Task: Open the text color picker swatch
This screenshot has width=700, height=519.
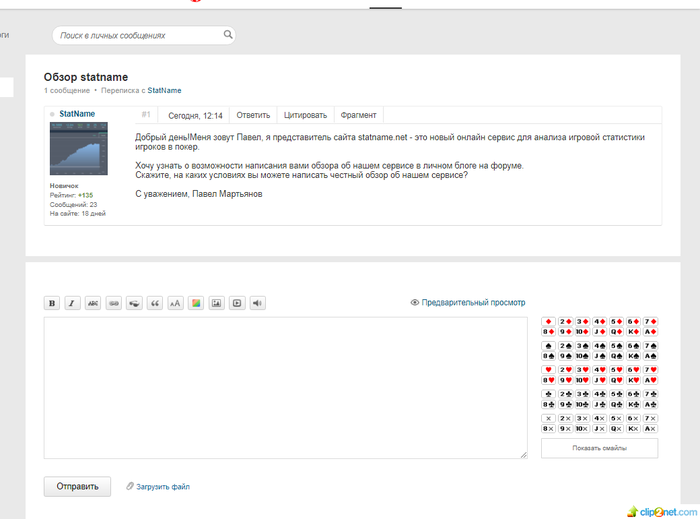Action: tap(196, 303)
